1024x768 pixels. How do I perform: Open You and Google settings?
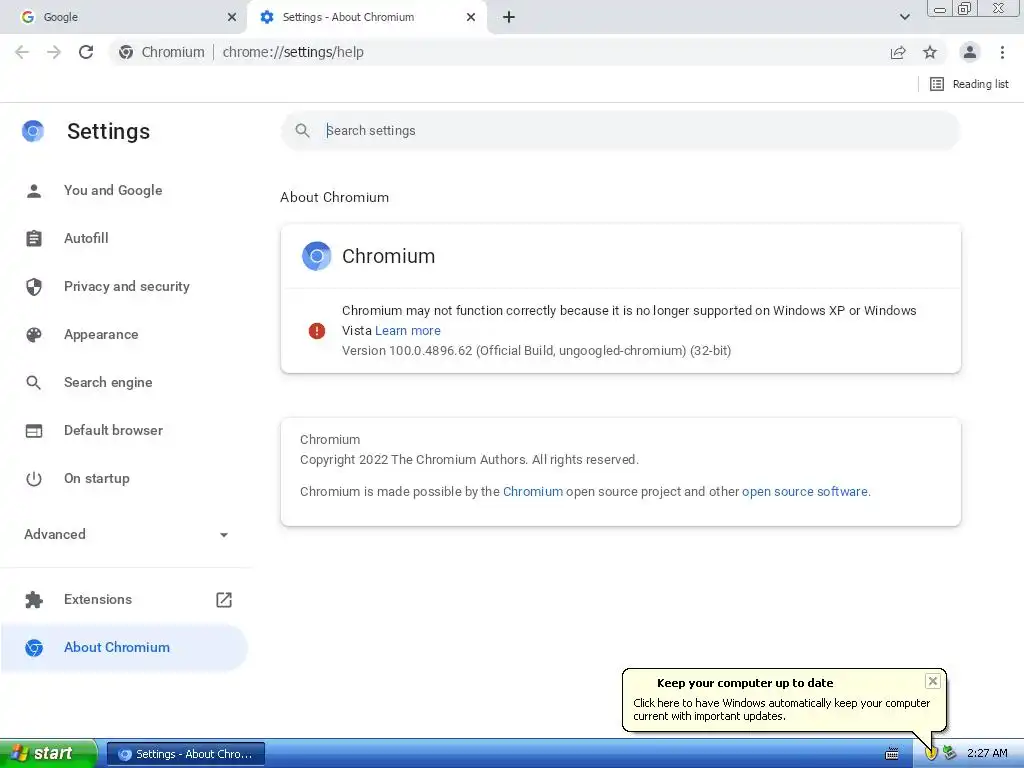click(124, 191)
